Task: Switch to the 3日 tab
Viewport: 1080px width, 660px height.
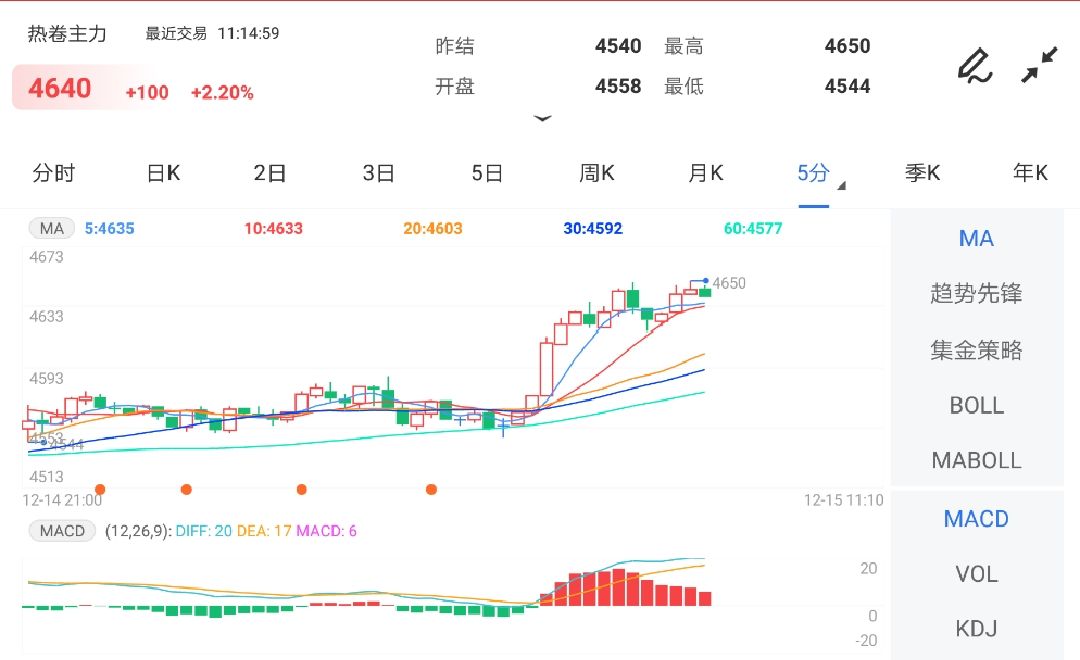Action: (x=378, y=173)
